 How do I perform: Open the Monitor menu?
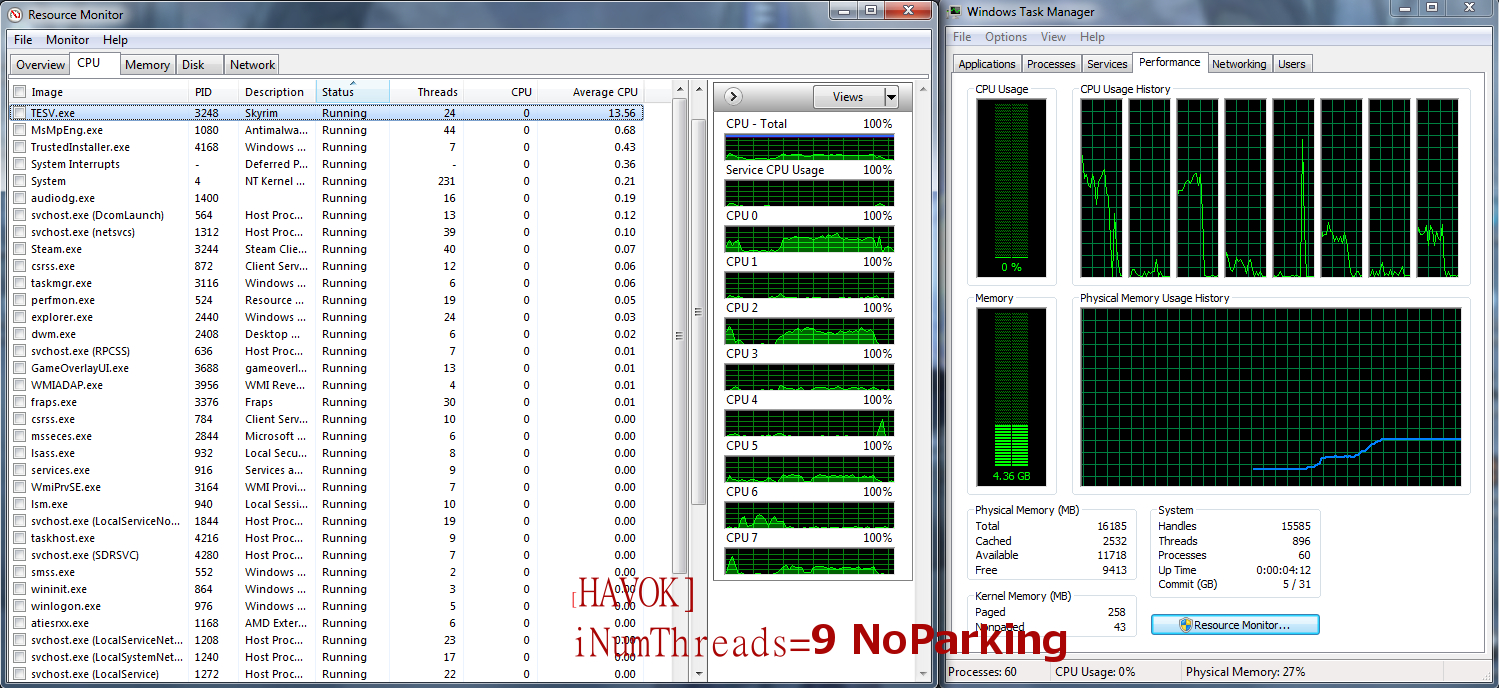(68, 40)
